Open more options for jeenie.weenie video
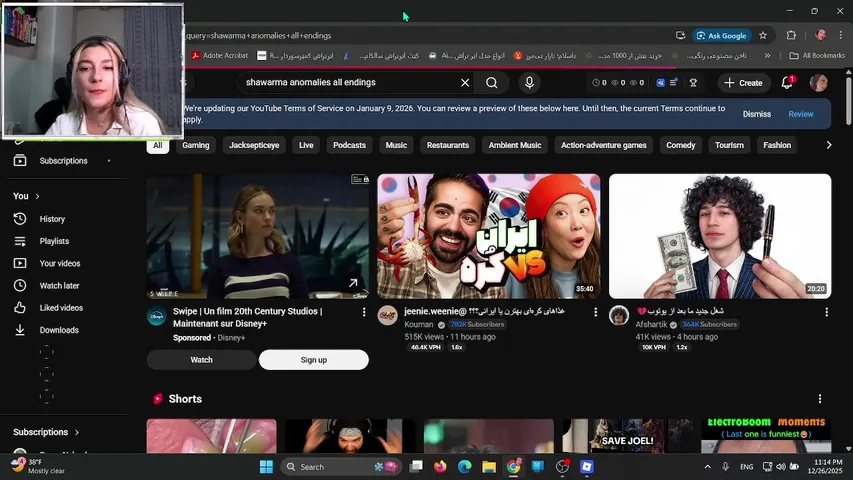853x480 pixels. click(595, 312)
